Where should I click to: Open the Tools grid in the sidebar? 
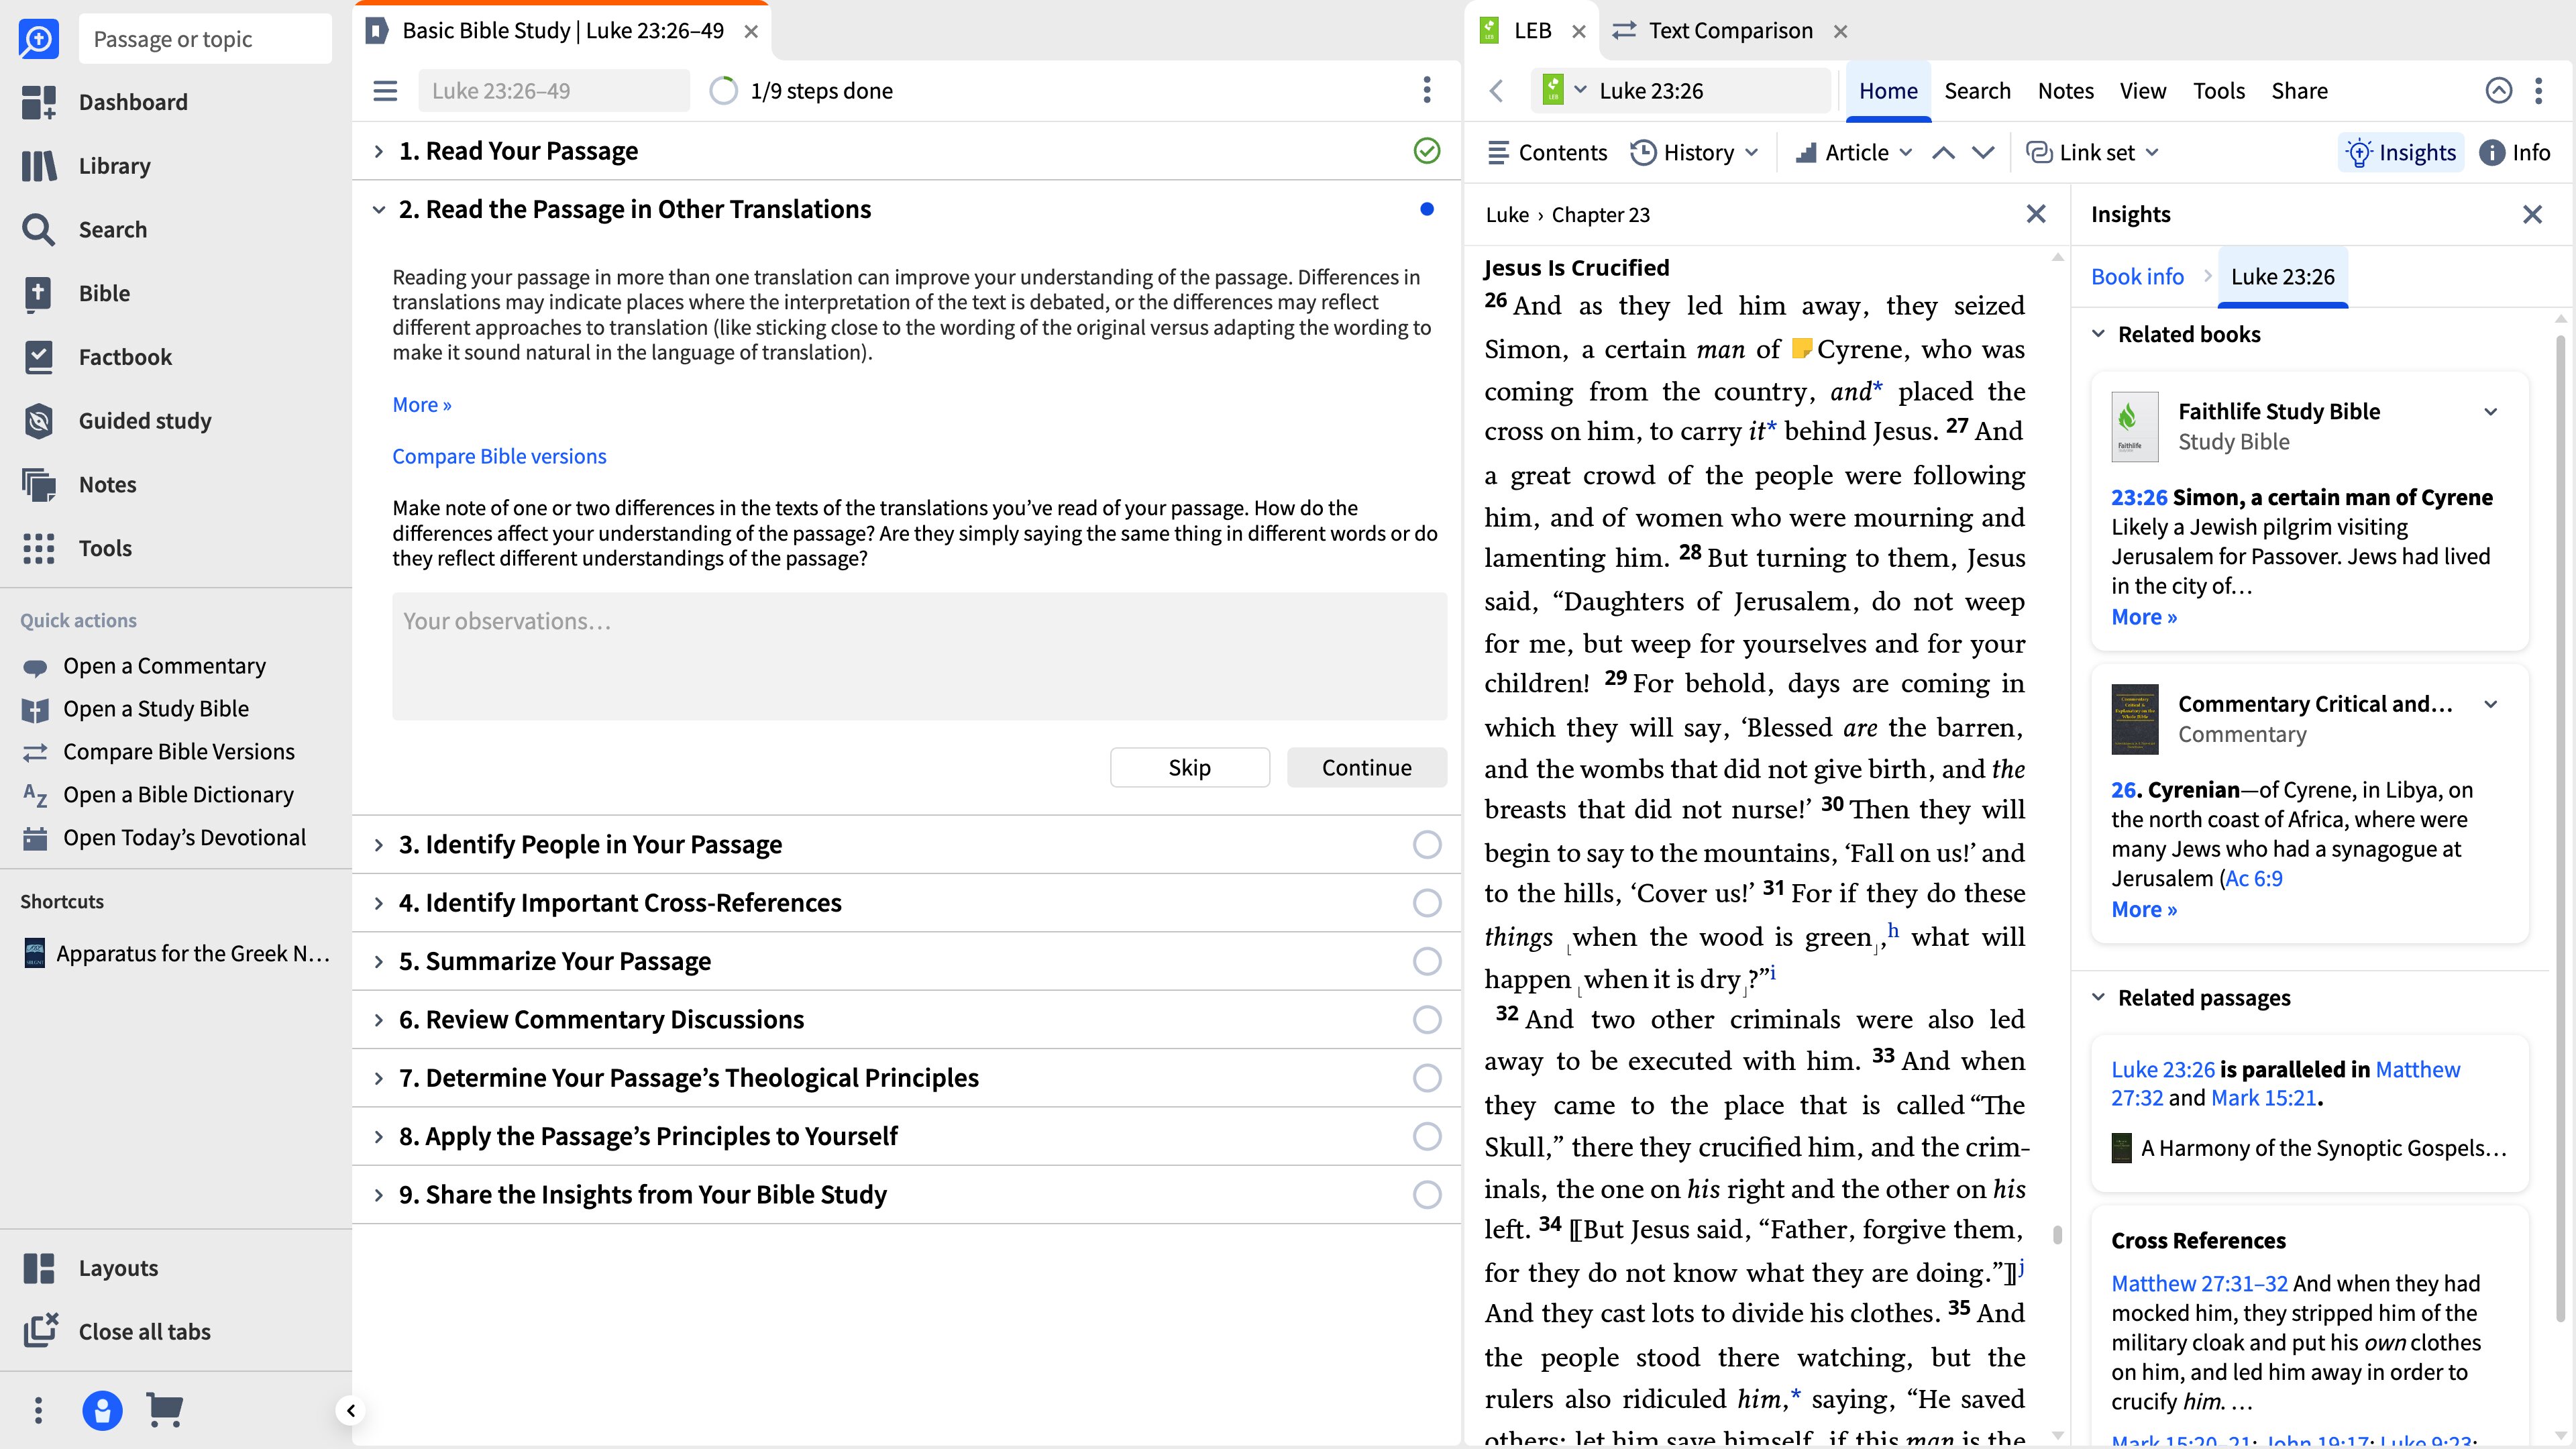coord(39,548)
